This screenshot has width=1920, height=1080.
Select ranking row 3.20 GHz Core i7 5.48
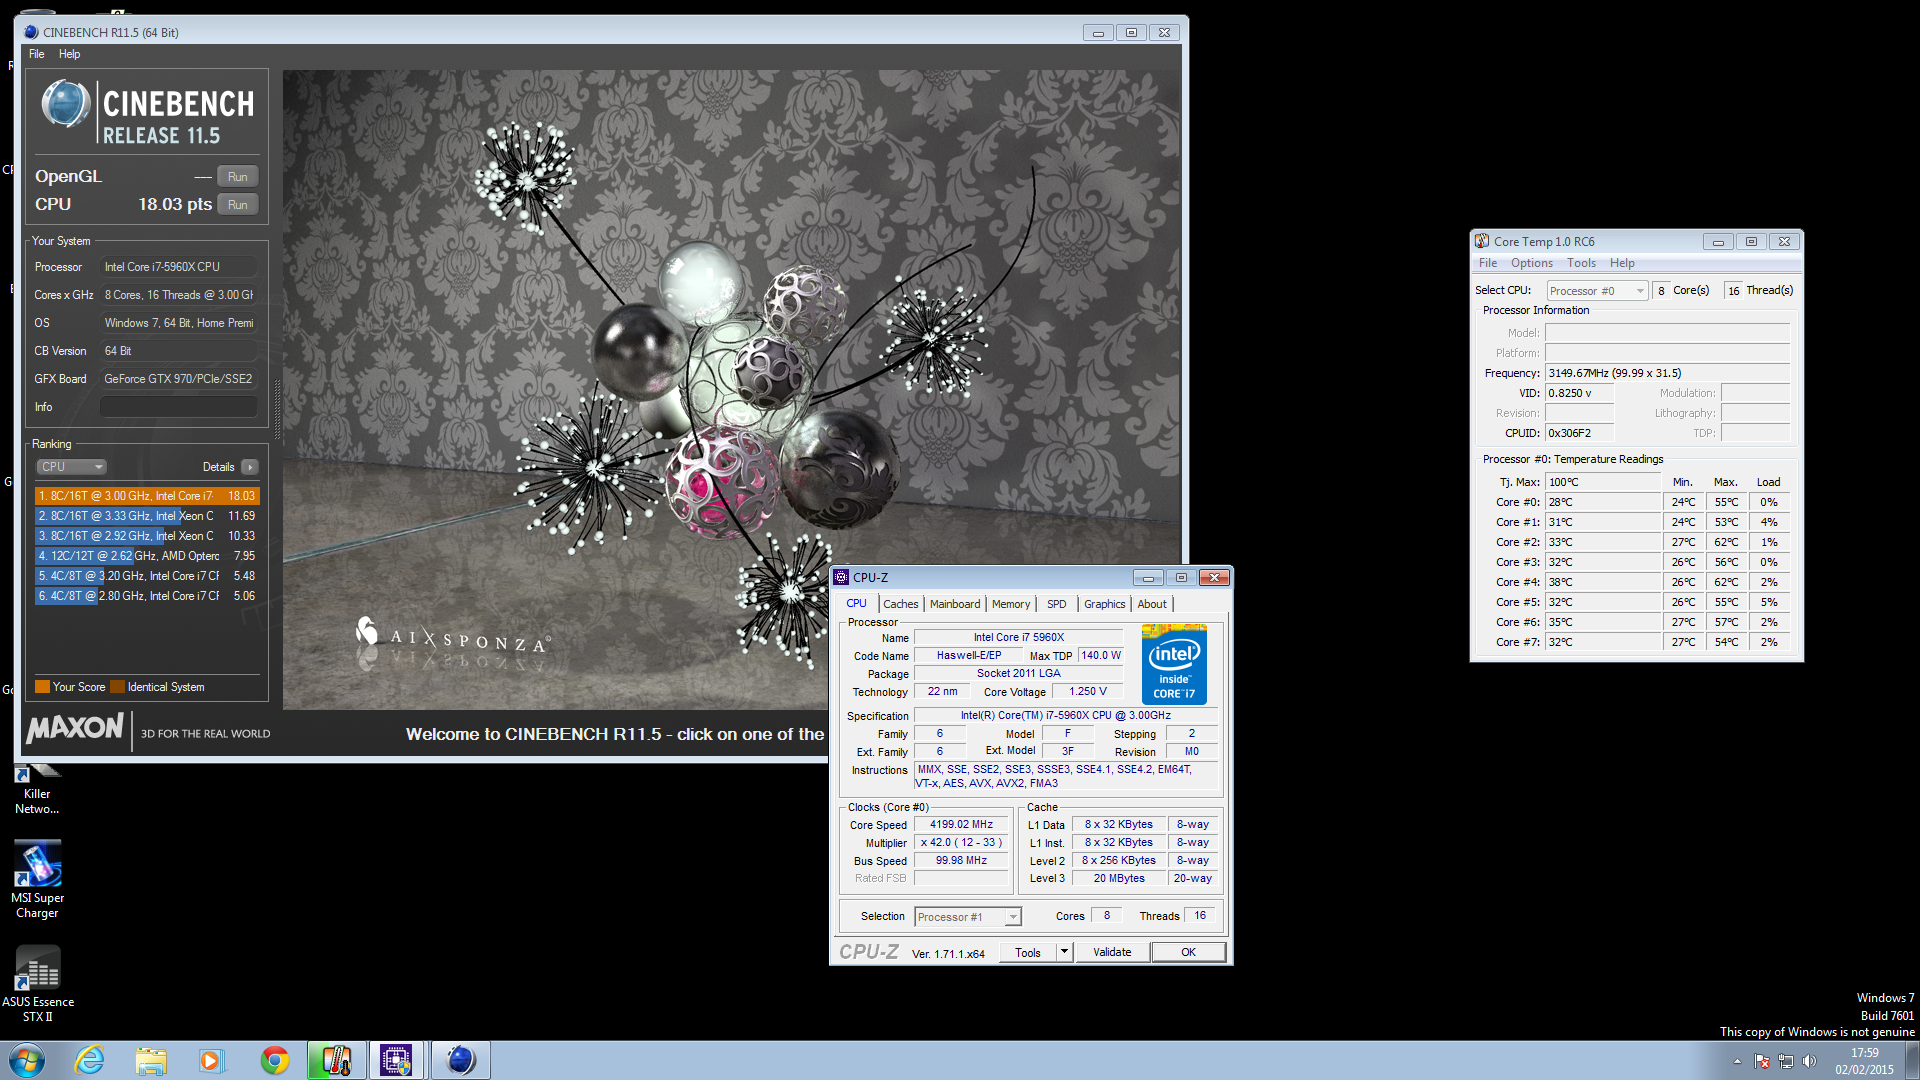(x=147, y=576)
